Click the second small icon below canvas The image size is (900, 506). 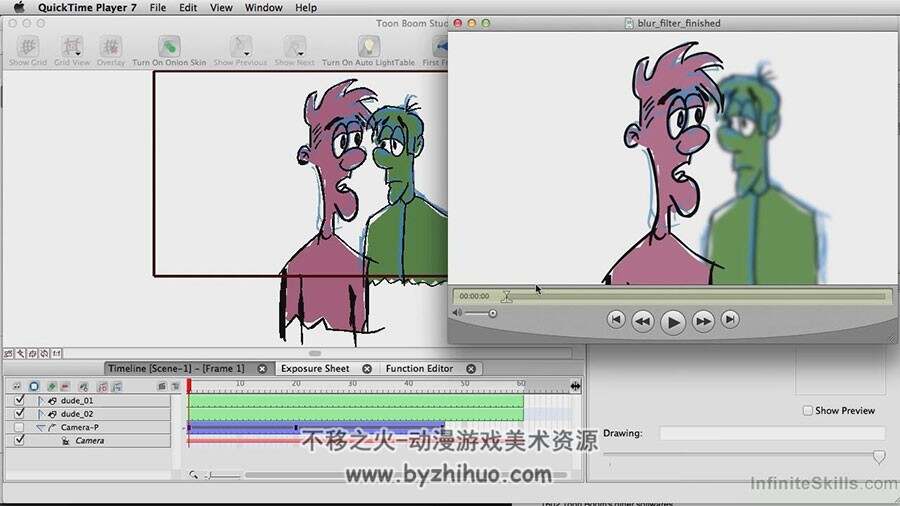[21, 353]
